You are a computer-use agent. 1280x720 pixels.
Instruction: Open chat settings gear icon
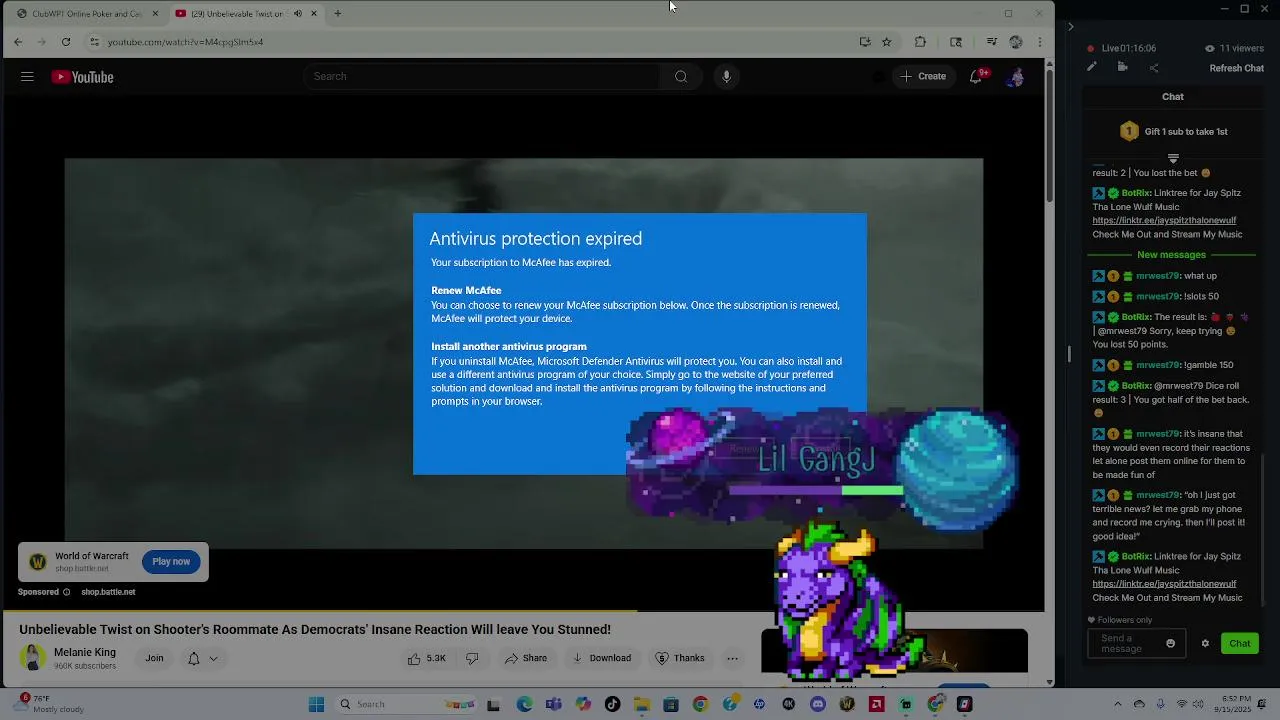pyautogui.click(x=1205, y=644)
